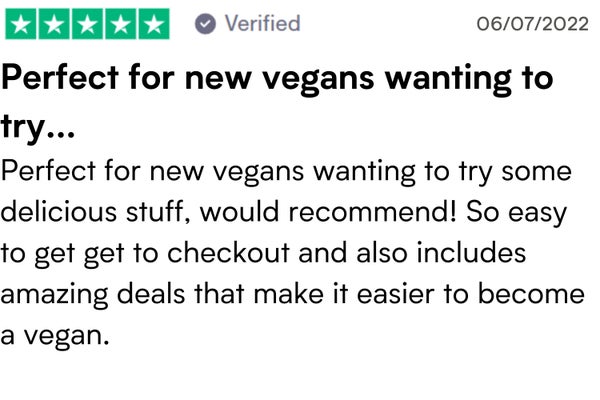Click the final words 'a vegan.'
The width and height of the screenshot is (600, 400).
55,336
